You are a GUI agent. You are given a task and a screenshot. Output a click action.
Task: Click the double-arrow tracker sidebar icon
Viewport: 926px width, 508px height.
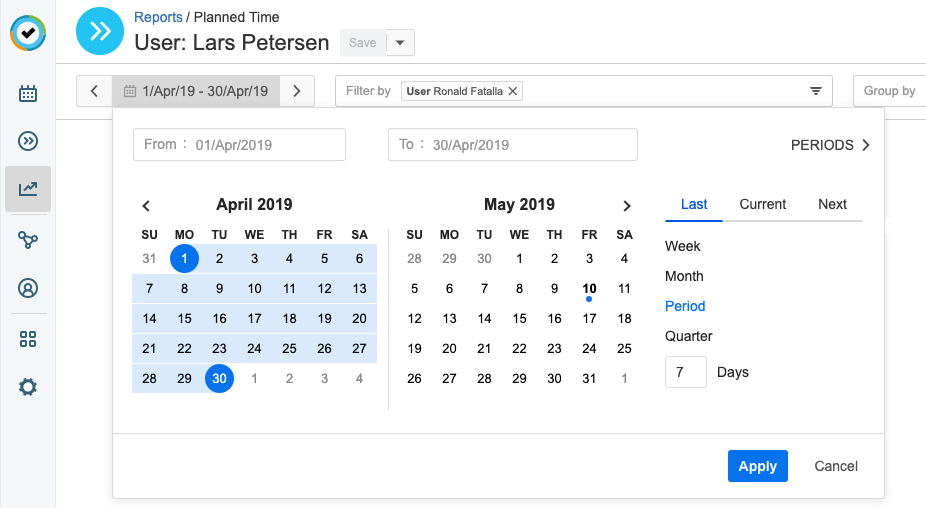[x=28, y=141]
